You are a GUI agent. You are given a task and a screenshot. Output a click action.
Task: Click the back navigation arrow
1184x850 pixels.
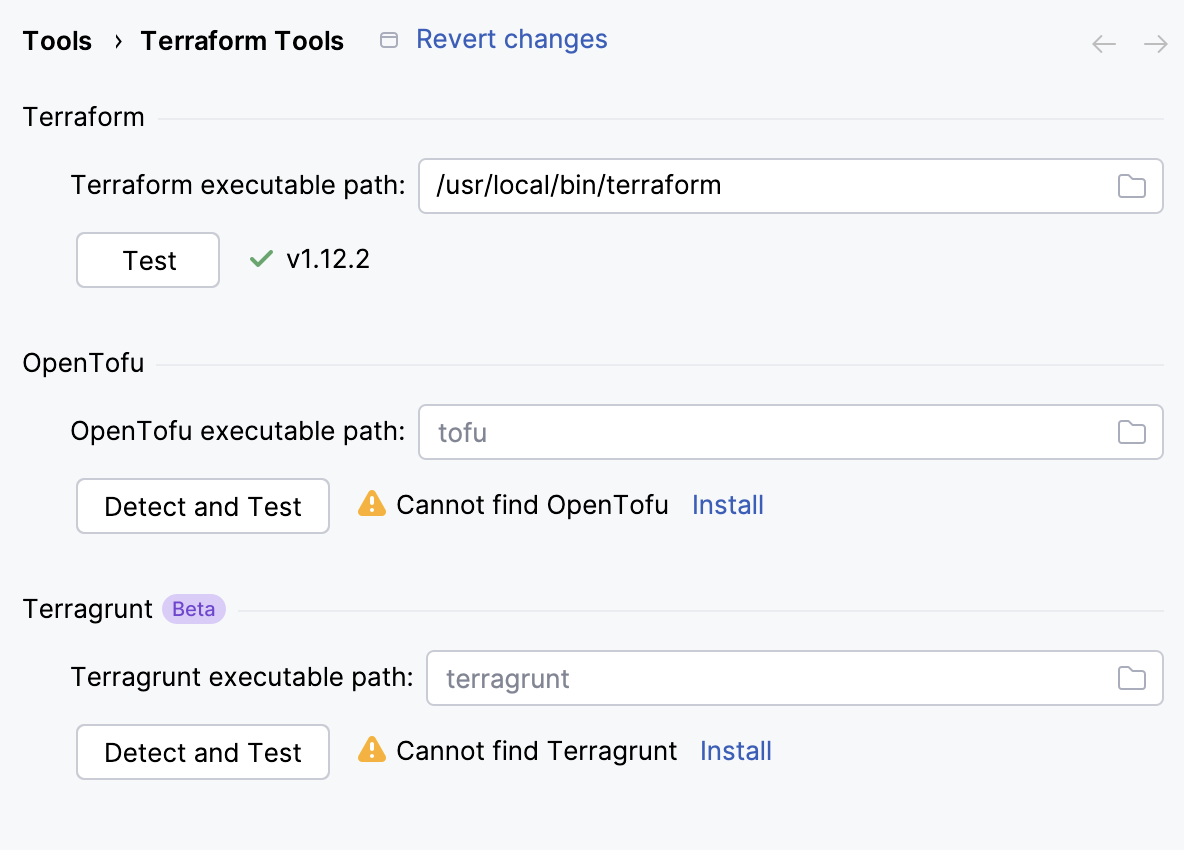click(x=1103, y=44)
